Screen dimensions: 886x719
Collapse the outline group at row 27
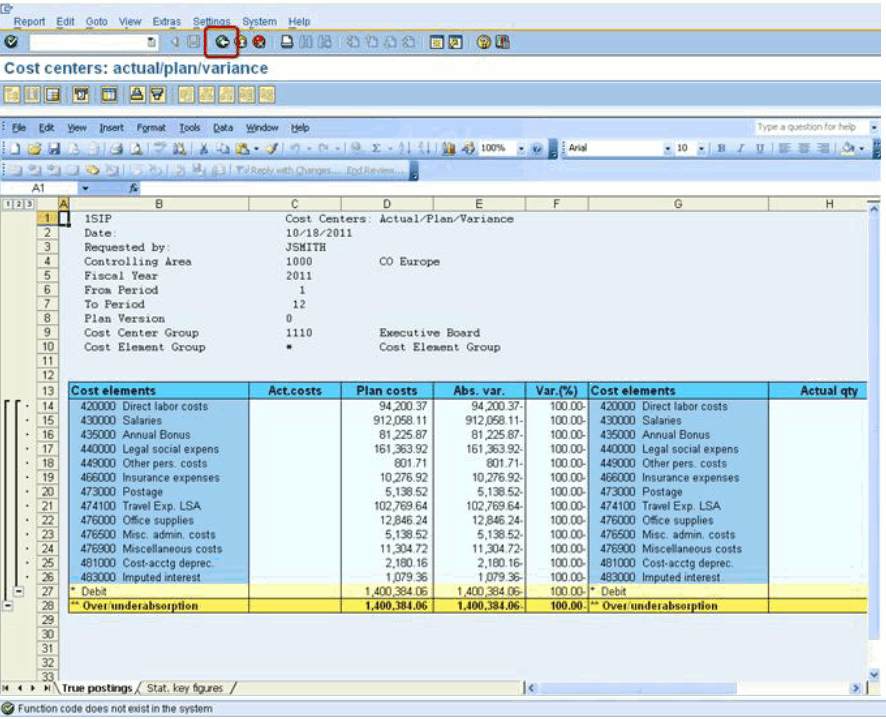pos(20,592)
